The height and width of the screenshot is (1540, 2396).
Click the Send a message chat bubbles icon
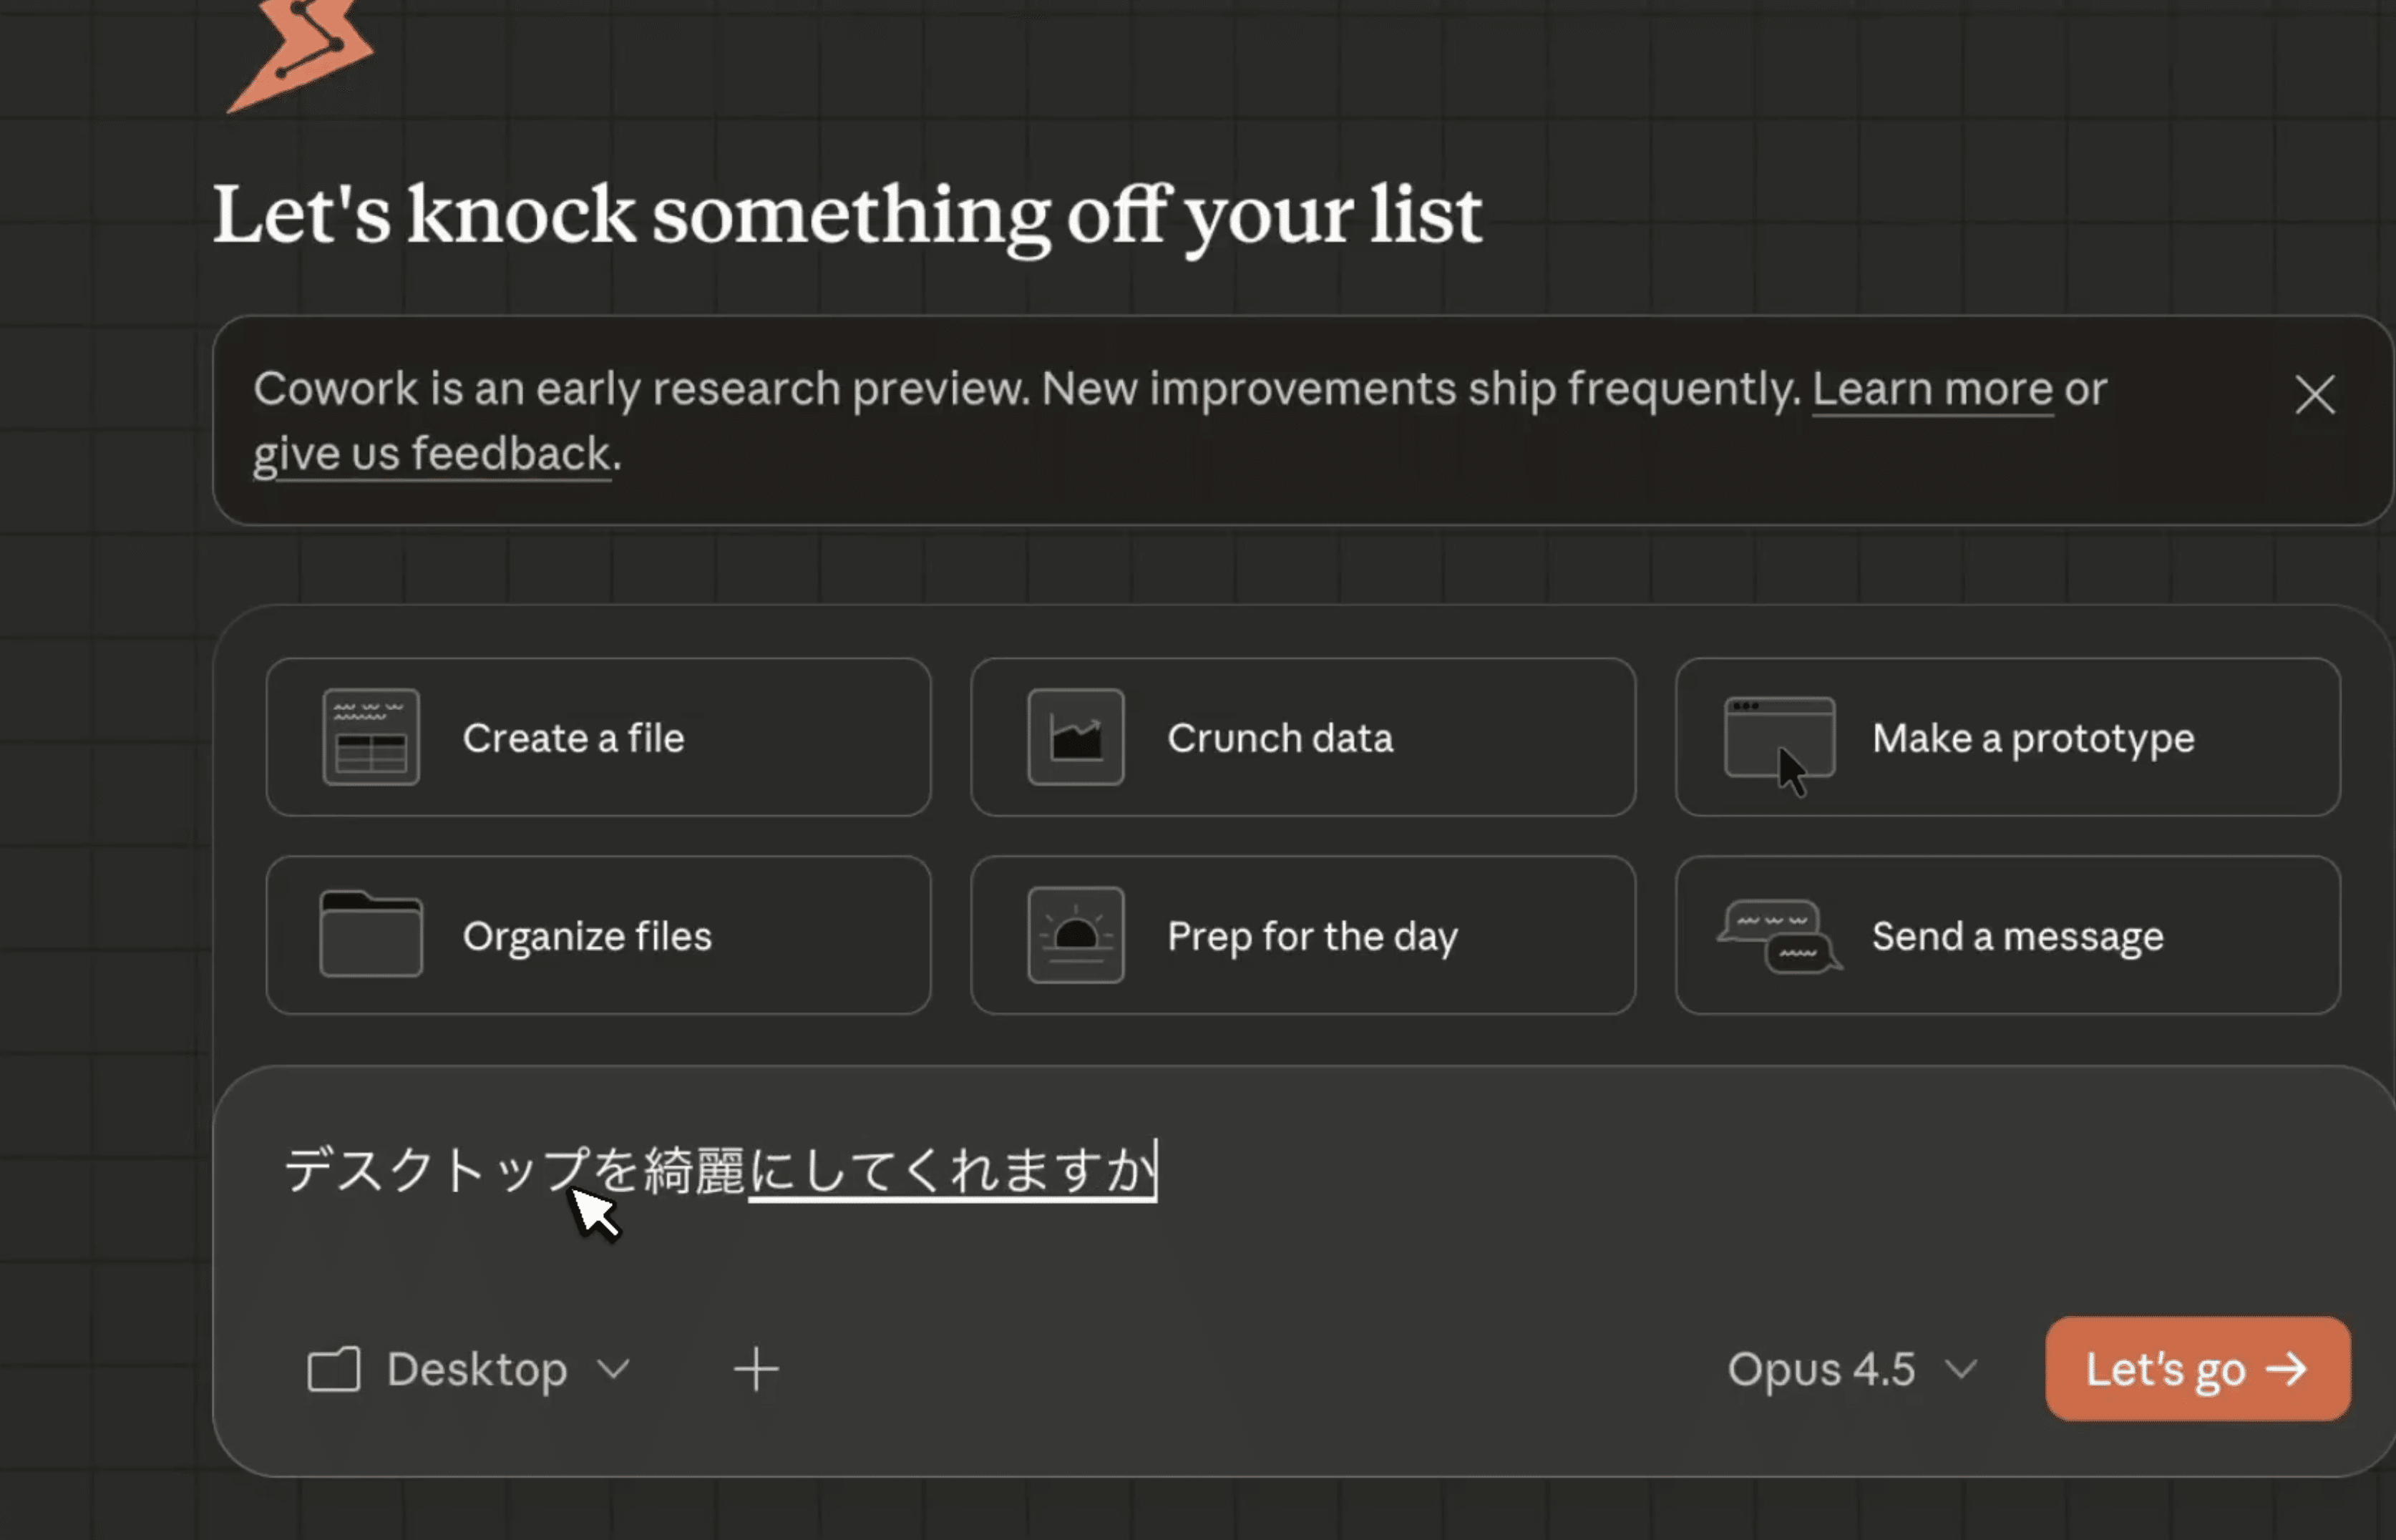(x=1779, y=936)
